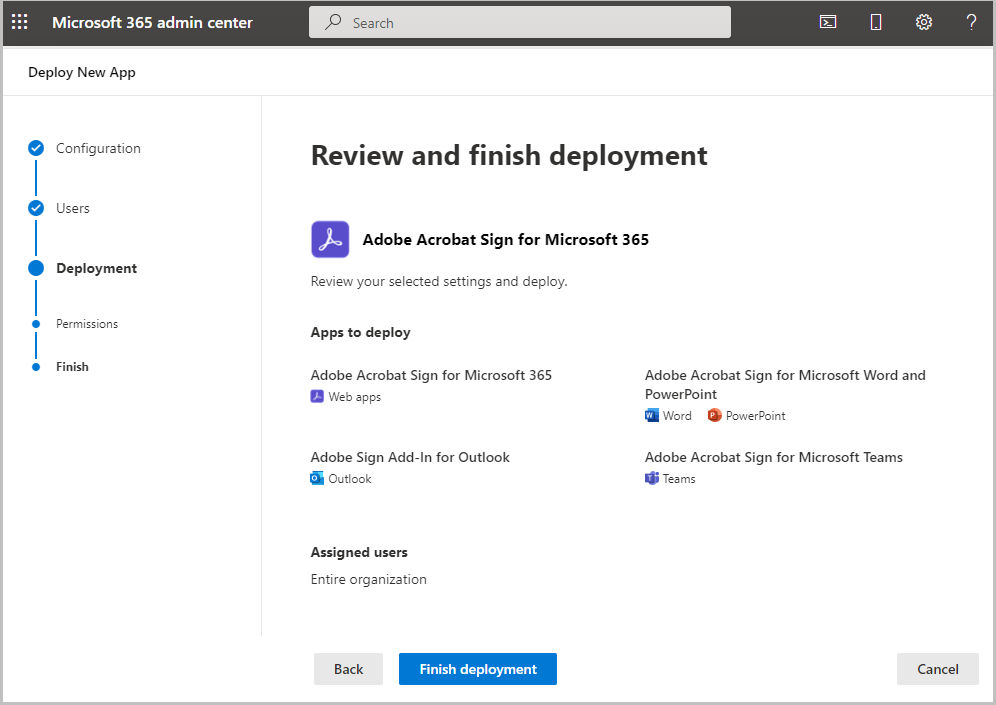Click the Adobe Acrobat Sign app logo
Image resolution: width=996 pixels, height=705 pixels.
coord(330,239)
